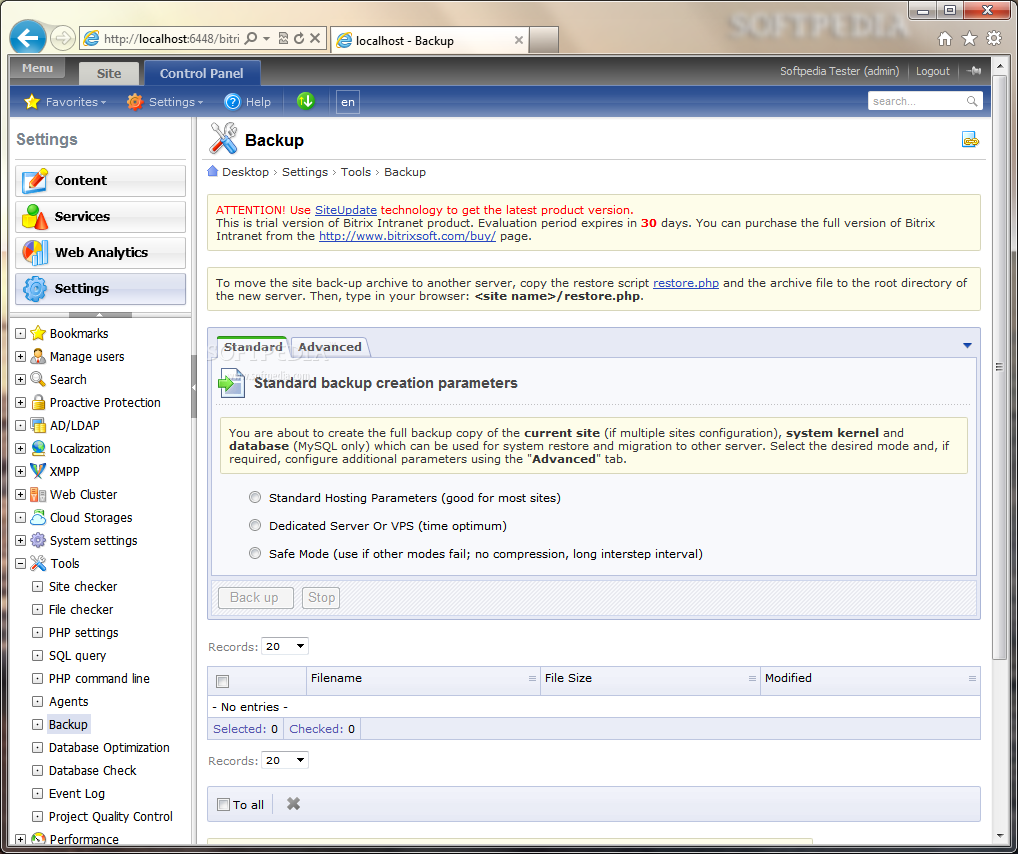Viewport: 1018px width, 854px height.
Task: Click the Web Cluster icon
Action: [x=38, y=494]
